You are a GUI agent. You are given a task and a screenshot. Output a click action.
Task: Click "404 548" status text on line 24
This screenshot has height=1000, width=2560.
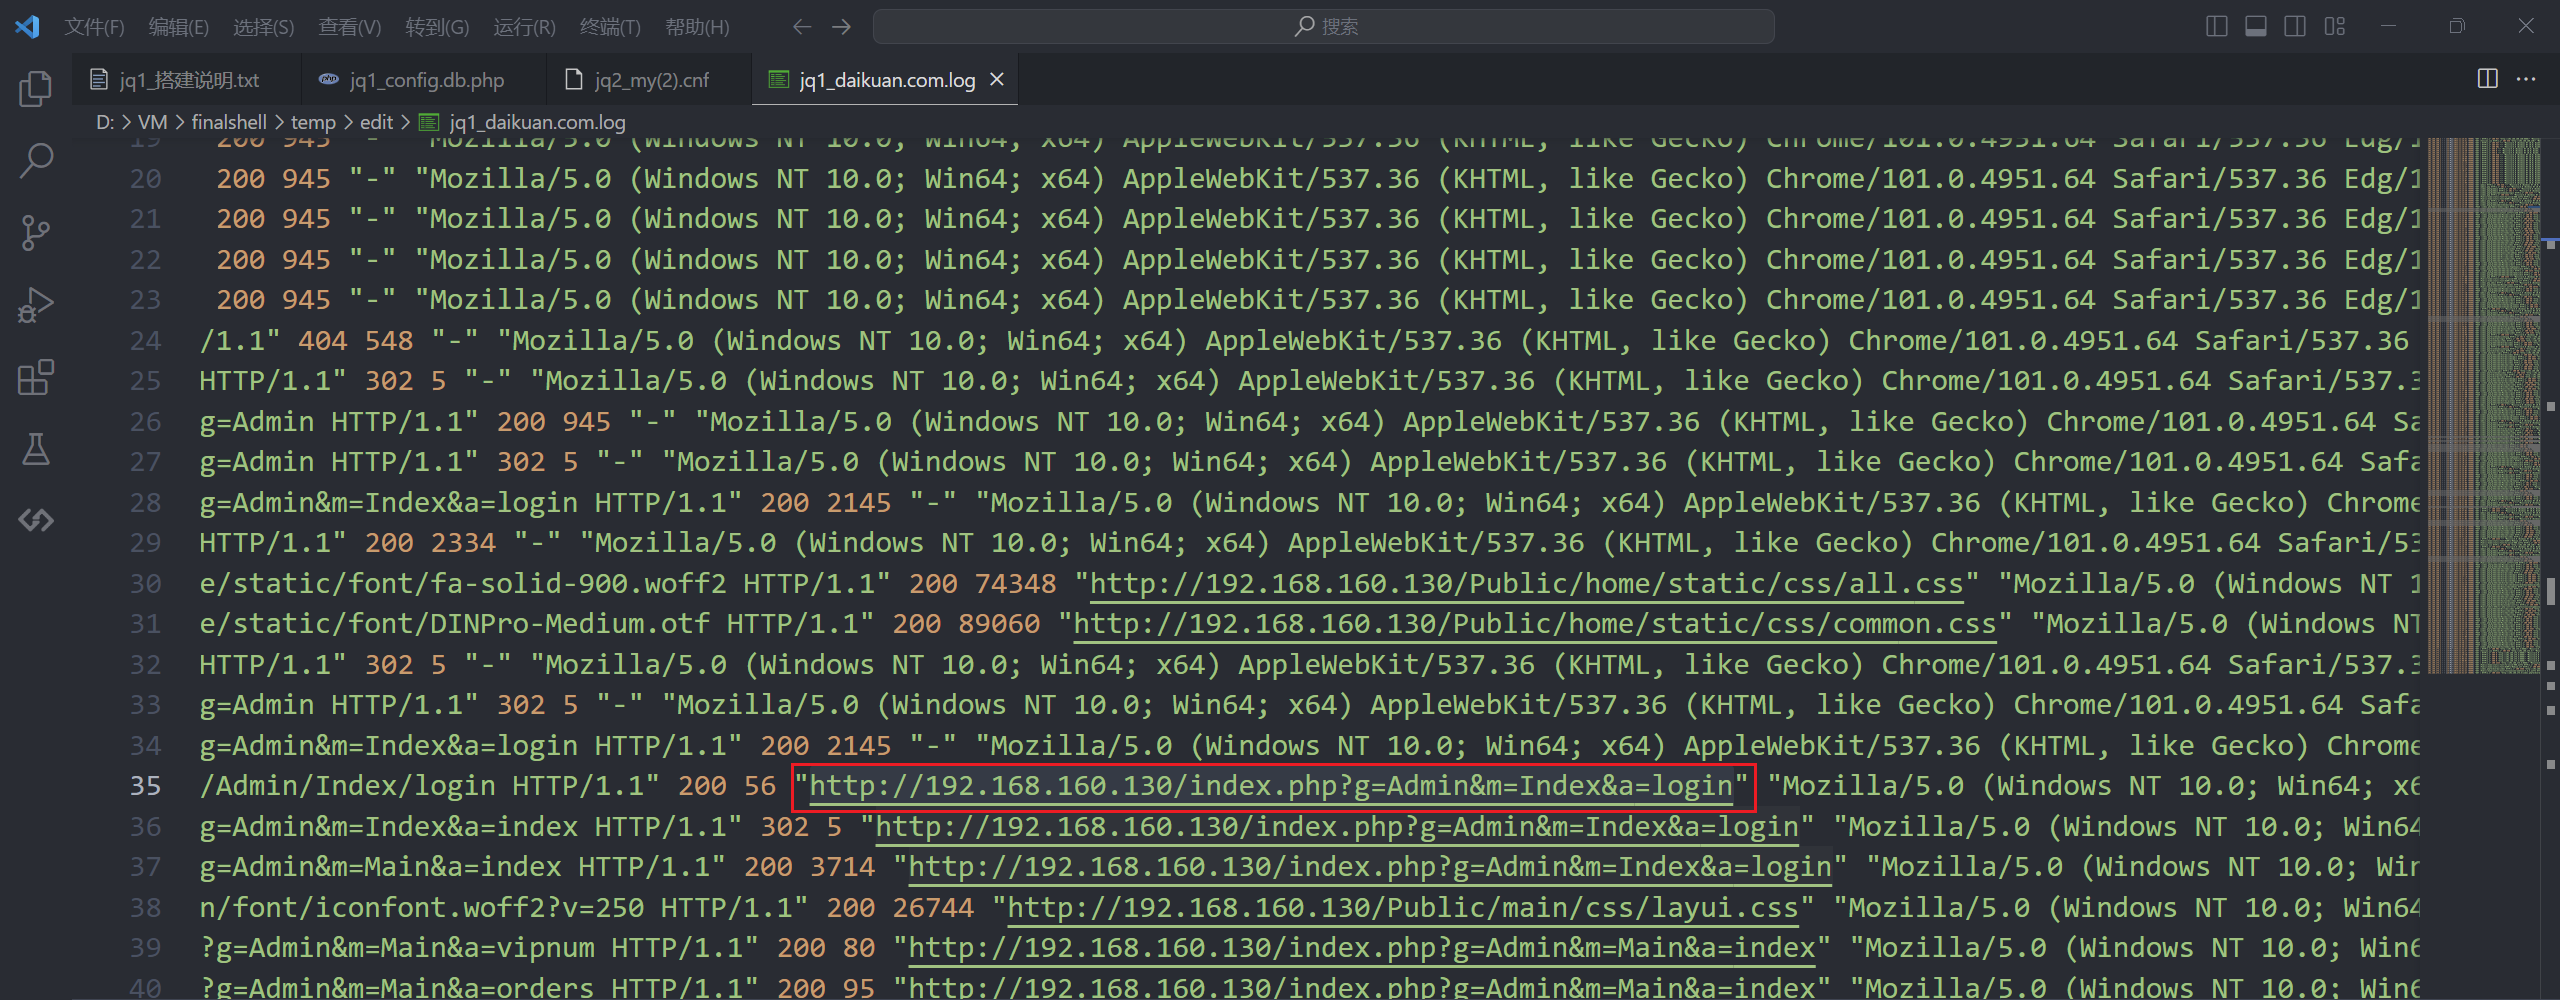[x=356, y=341]
